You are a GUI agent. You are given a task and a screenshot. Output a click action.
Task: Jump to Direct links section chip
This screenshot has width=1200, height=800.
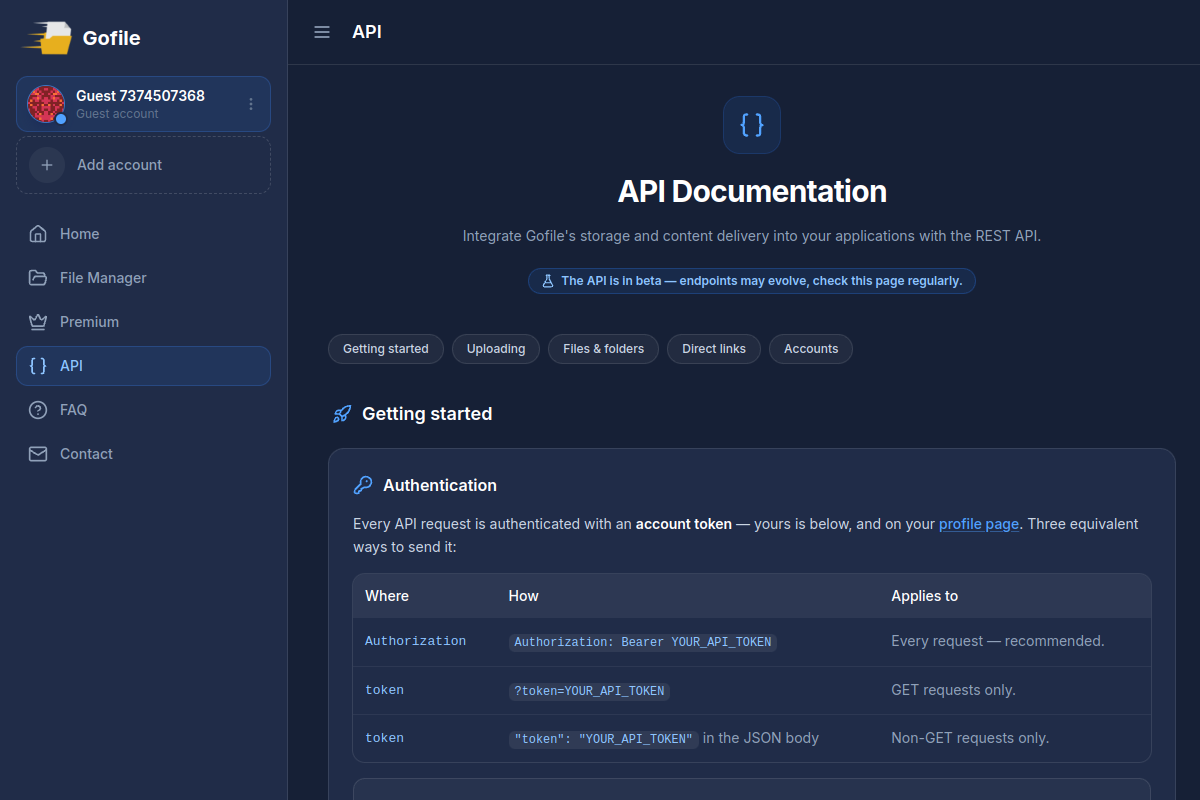(714, 349)
